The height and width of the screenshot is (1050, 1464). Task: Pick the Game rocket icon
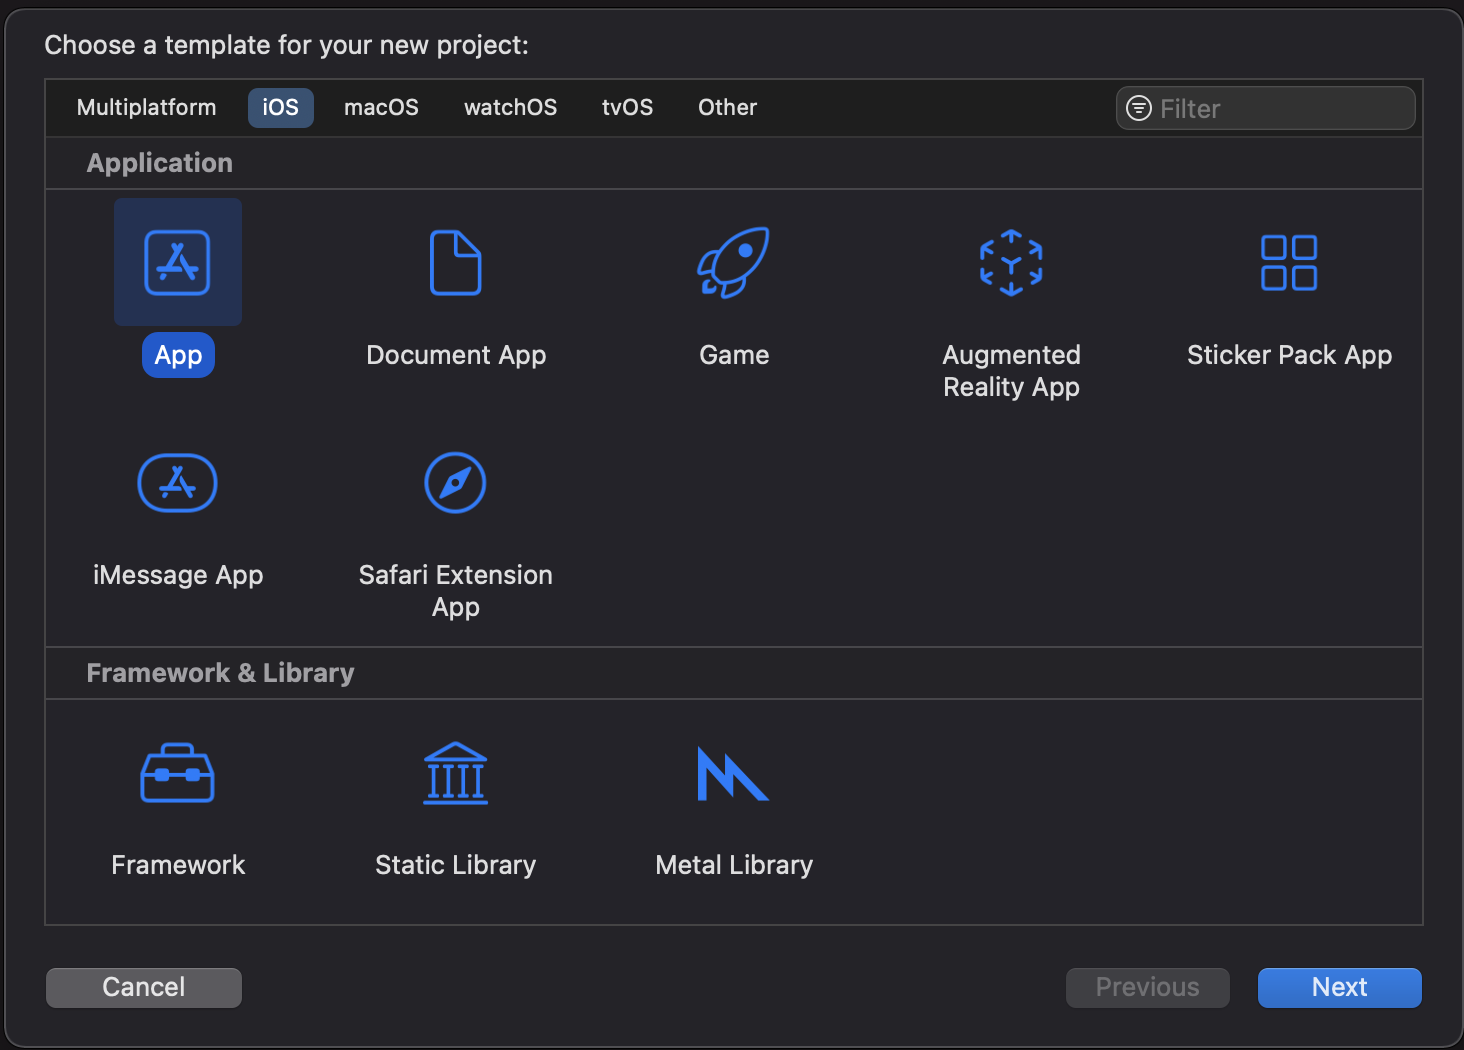pyautogui.click(x=733, y=262)
